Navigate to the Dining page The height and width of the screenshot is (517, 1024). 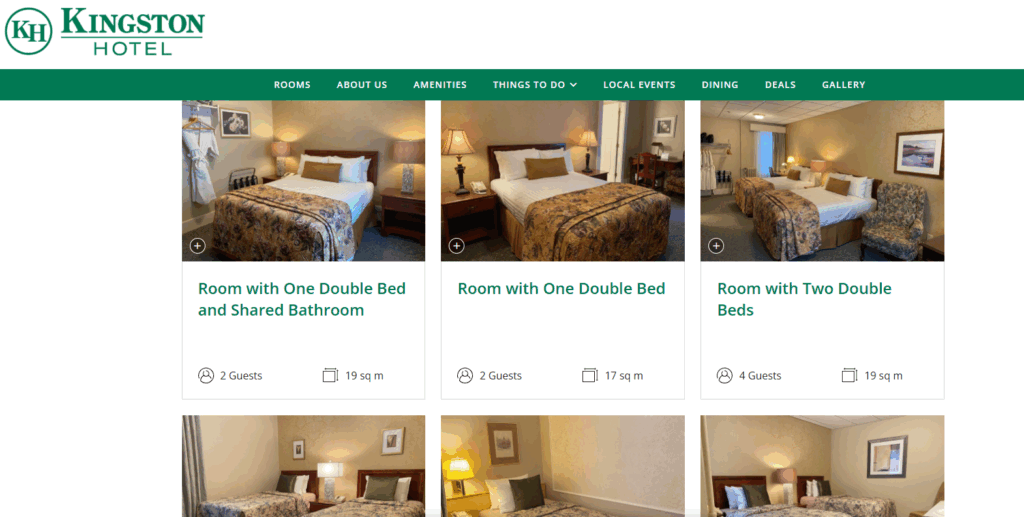720,85
